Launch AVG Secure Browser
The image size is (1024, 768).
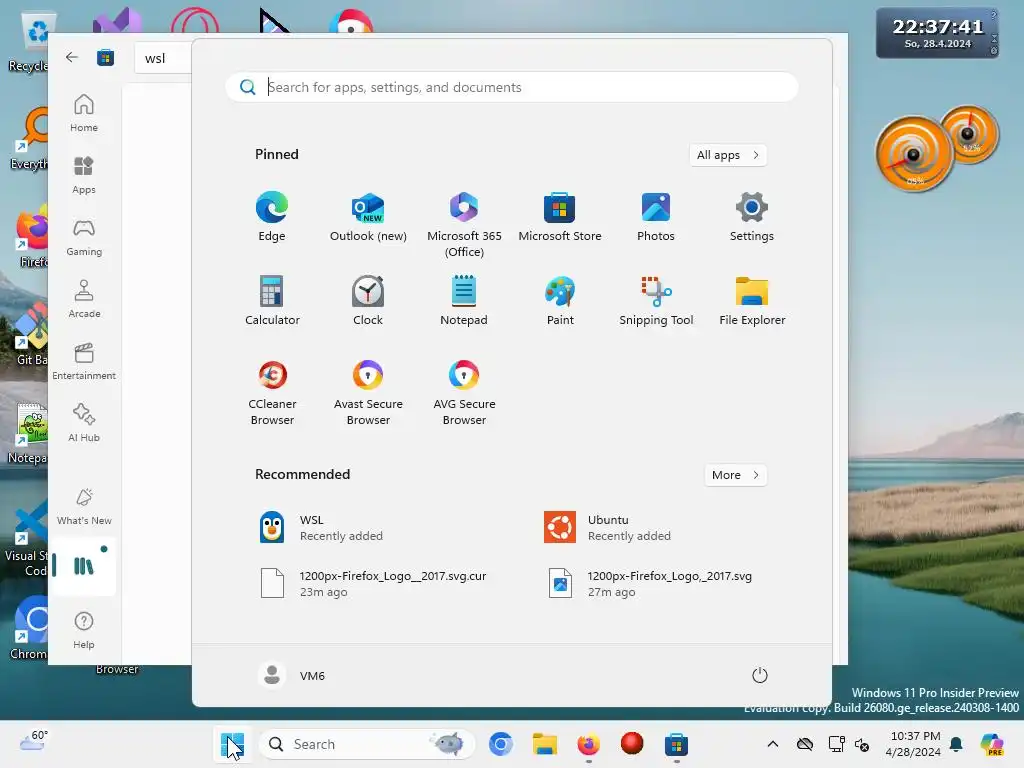point(464,392)
